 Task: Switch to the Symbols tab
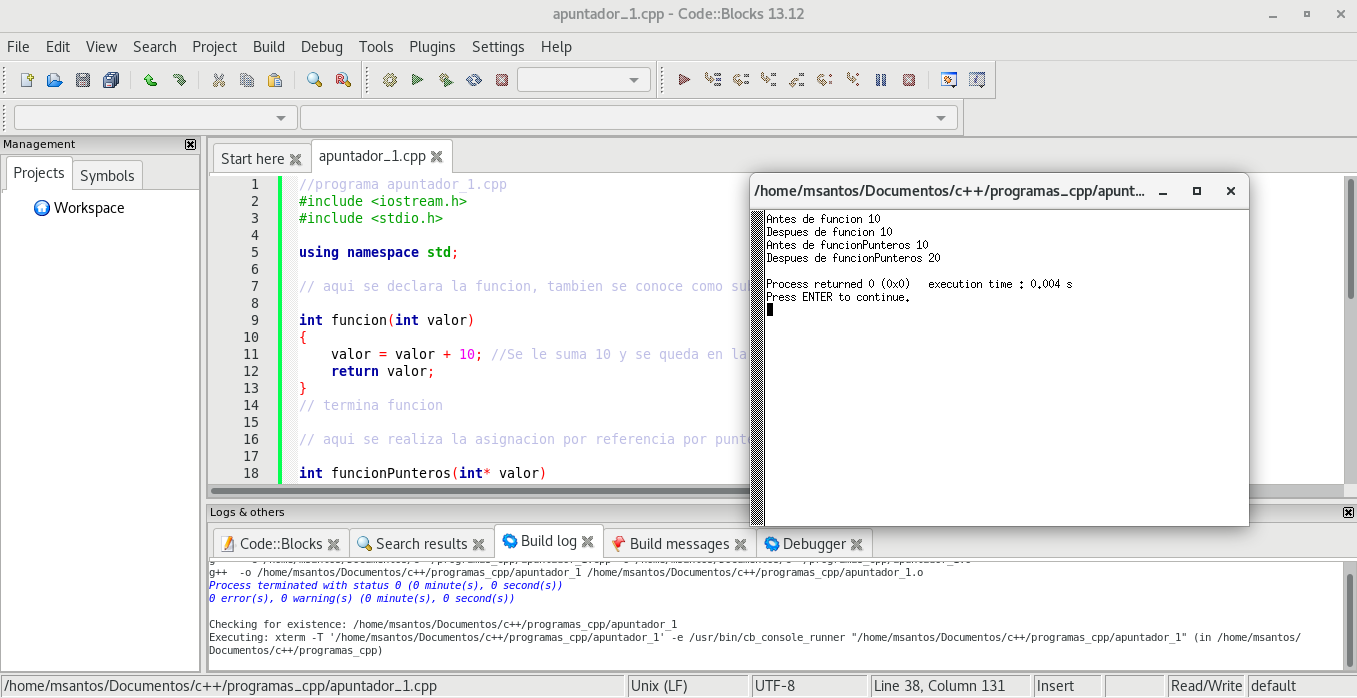pyautogui.click(x=107, y=175)
